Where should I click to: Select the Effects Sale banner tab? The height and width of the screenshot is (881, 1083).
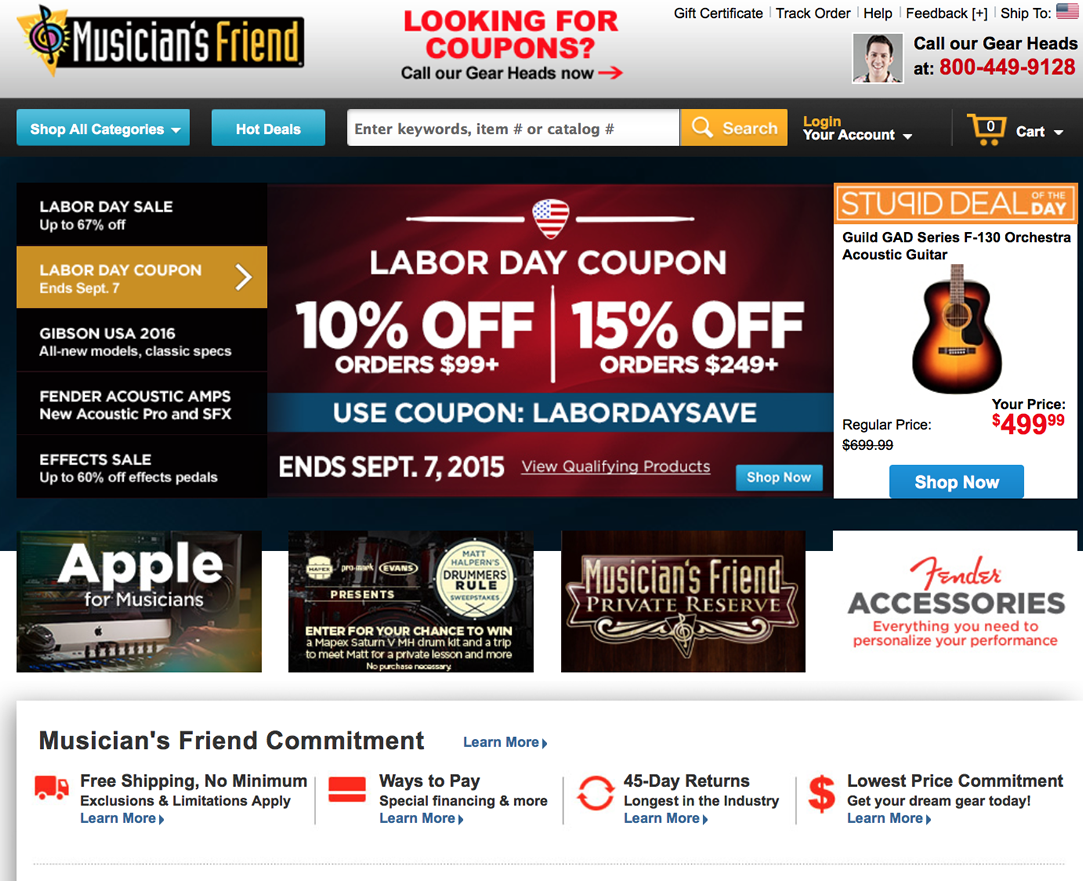click(x=142, y=467)
